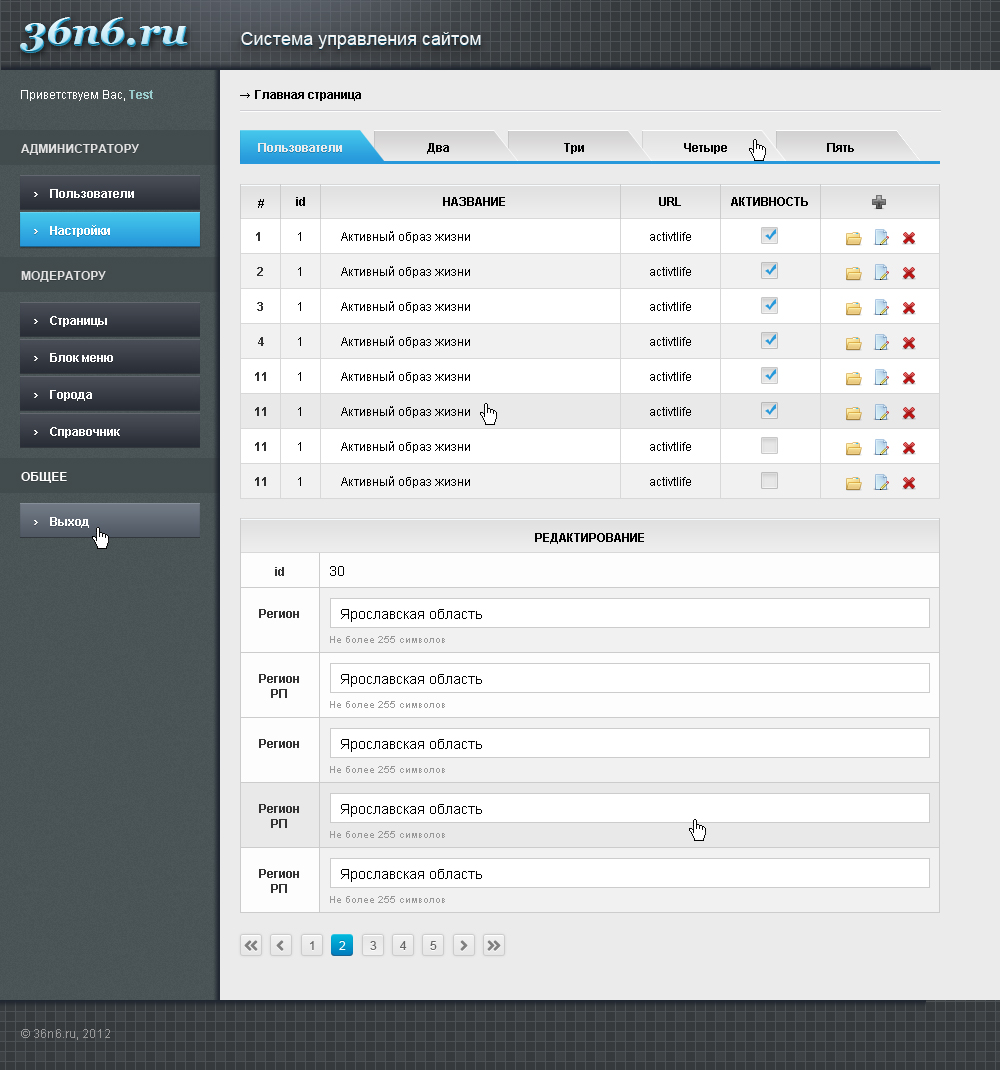
Task: Go to first page with double-left arrow
Action: (251, 945)
